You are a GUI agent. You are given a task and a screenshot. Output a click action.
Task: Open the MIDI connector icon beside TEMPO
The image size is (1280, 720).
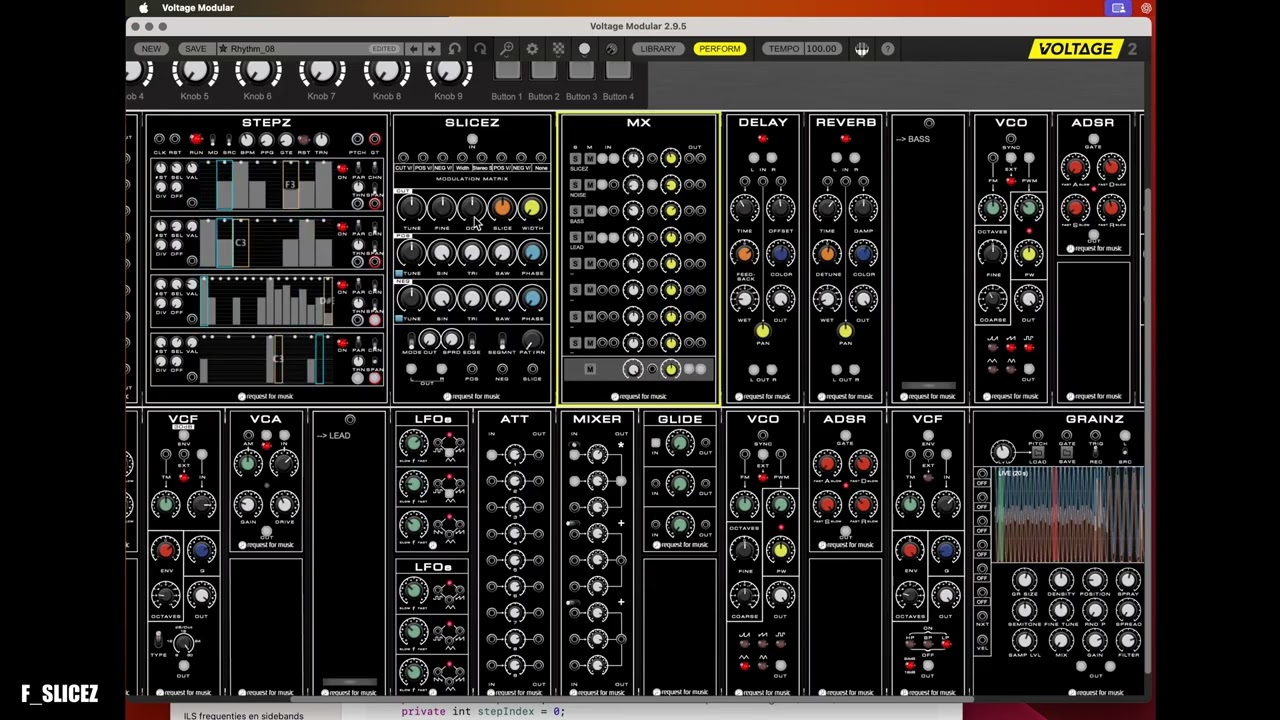tap(862, 48)
